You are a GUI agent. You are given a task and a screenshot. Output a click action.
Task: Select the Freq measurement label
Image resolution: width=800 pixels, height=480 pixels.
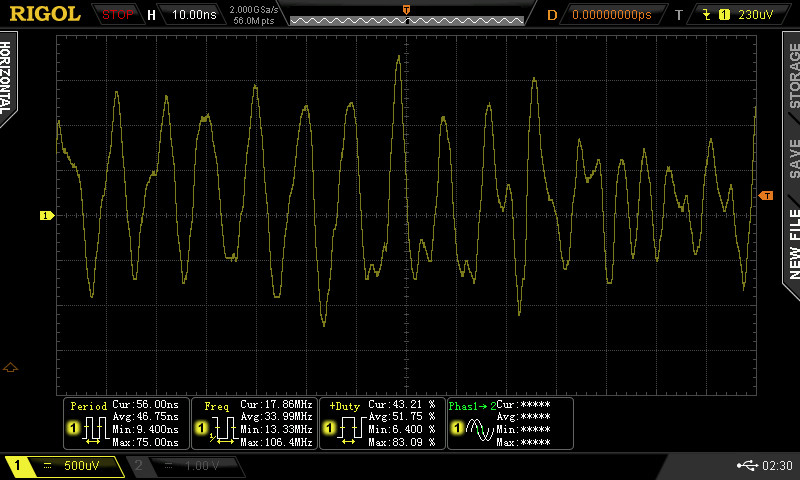pos(216,406)
